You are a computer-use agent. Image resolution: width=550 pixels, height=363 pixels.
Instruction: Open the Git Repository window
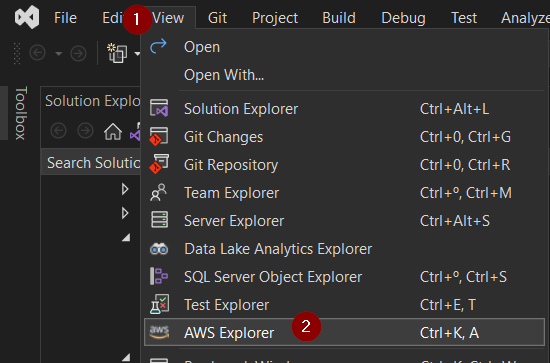(x=344, y=165)
